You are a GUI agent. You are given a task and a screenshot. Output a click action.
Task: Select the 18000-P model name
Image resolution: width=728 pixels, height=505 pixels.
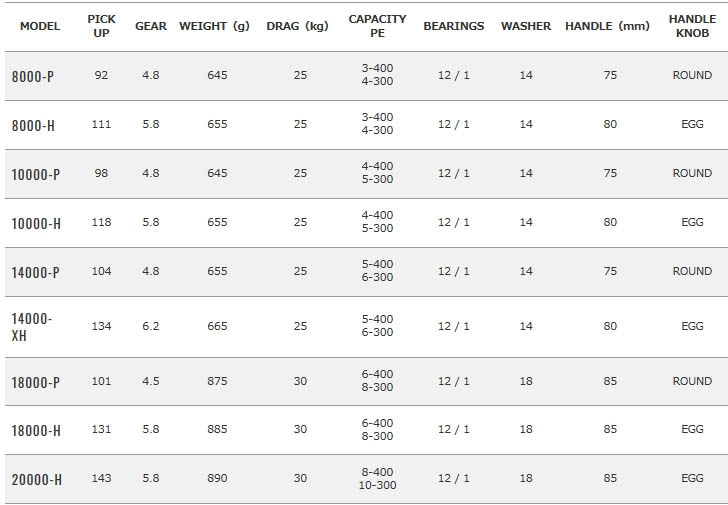point(36,382)
